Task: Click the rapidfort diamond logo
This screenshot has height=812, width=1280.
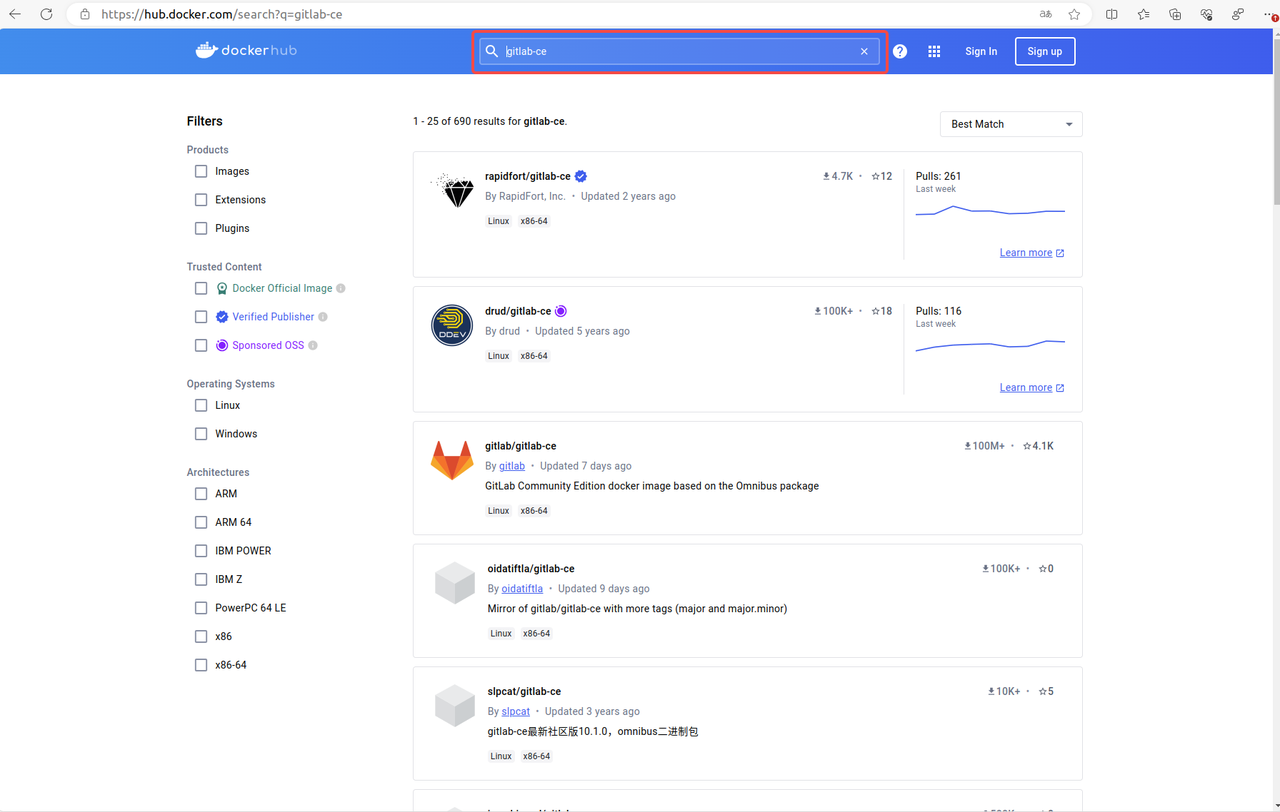Action: coord(453,189)
